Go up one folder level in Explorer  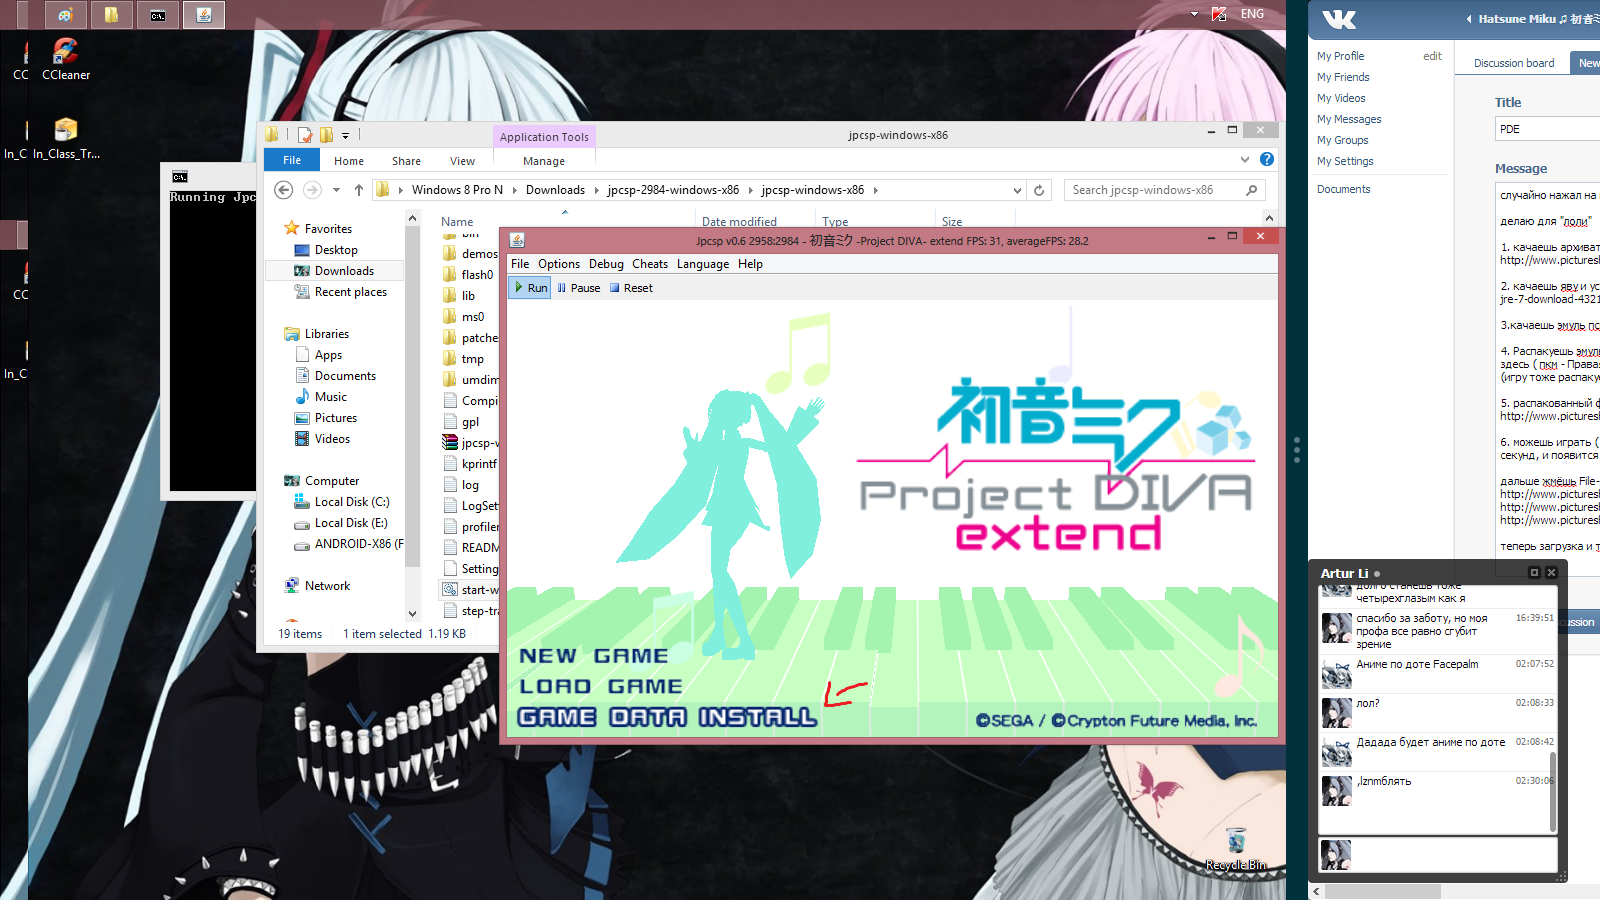pos(359,190)
